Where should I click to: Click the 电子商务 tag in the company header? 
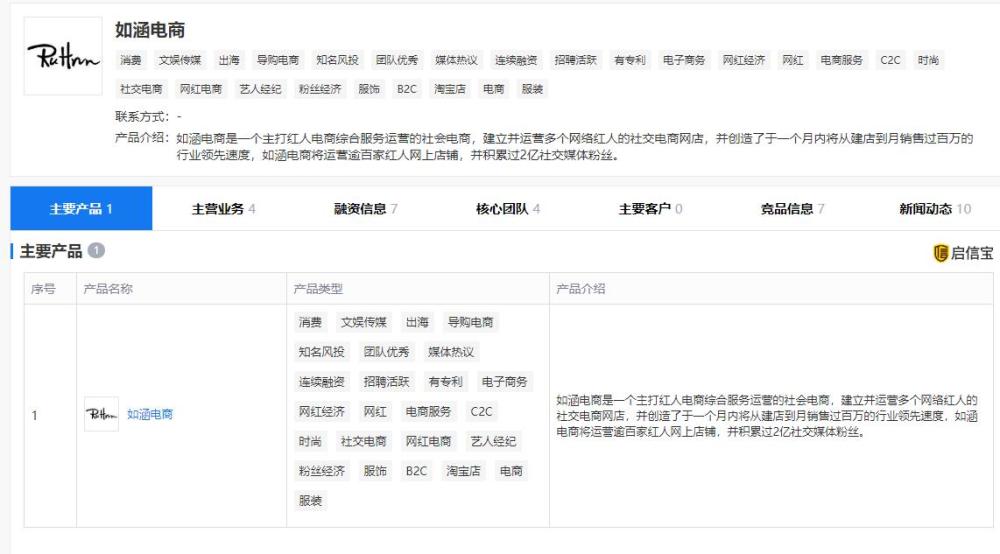[x=684, y=60]
